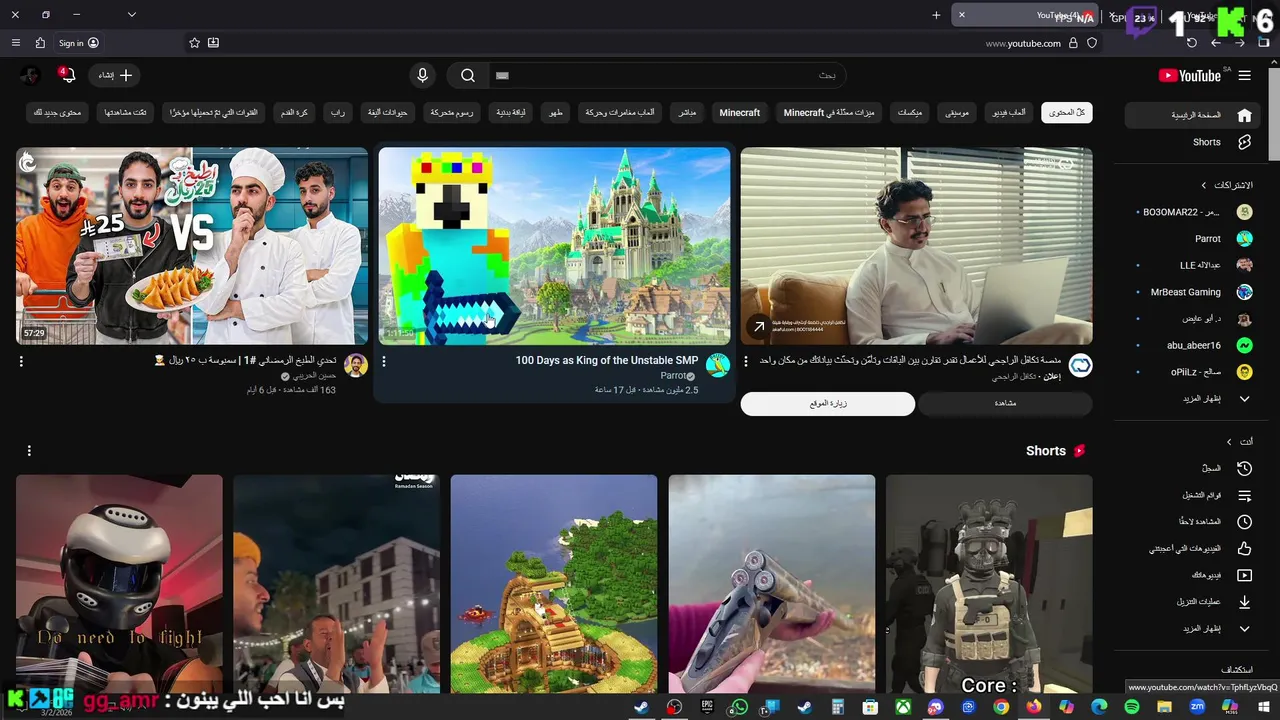Select the طهو cooking filter chip
The height and width of the screenshot is (720, 1280).
tap(554, 113)
